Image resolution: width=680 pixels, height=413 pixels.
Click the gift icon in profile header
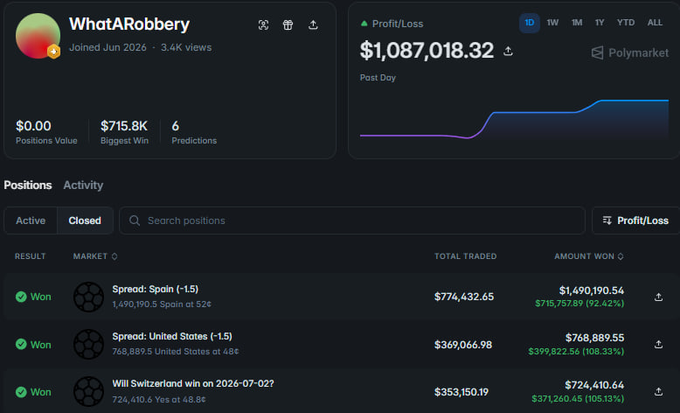[288, 25]
